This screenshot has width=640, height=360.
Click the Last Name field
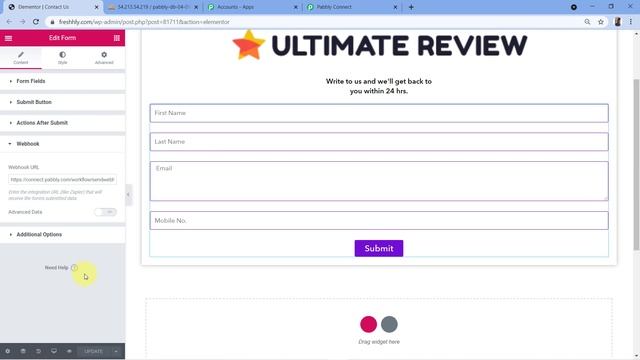point(379,142)
